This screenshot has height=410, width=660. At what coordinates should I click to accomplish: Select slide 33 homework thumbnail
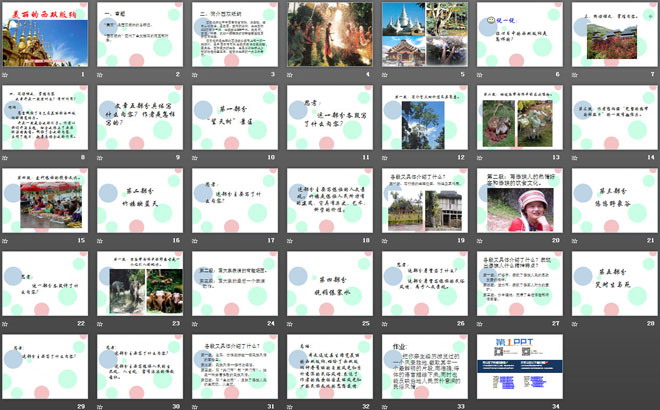point(425,366)
